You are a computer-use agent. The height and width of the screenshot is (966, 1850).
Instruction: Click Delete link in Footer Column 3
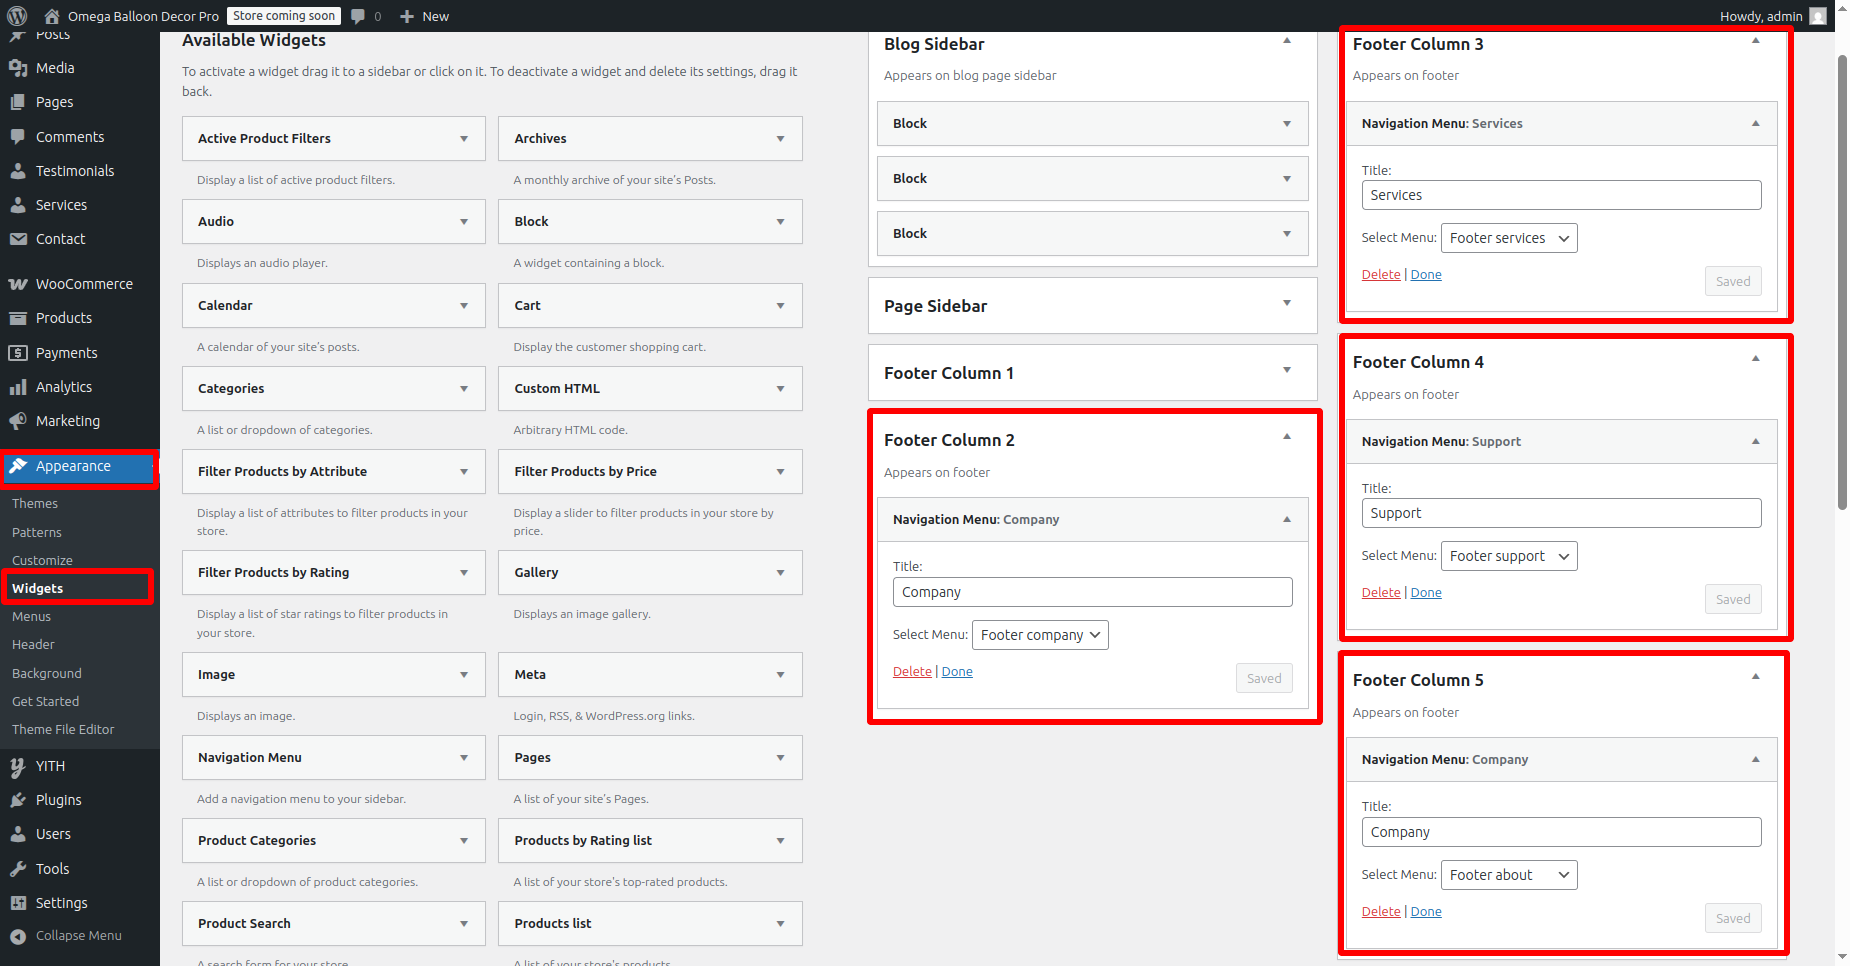pos(1380,275)
